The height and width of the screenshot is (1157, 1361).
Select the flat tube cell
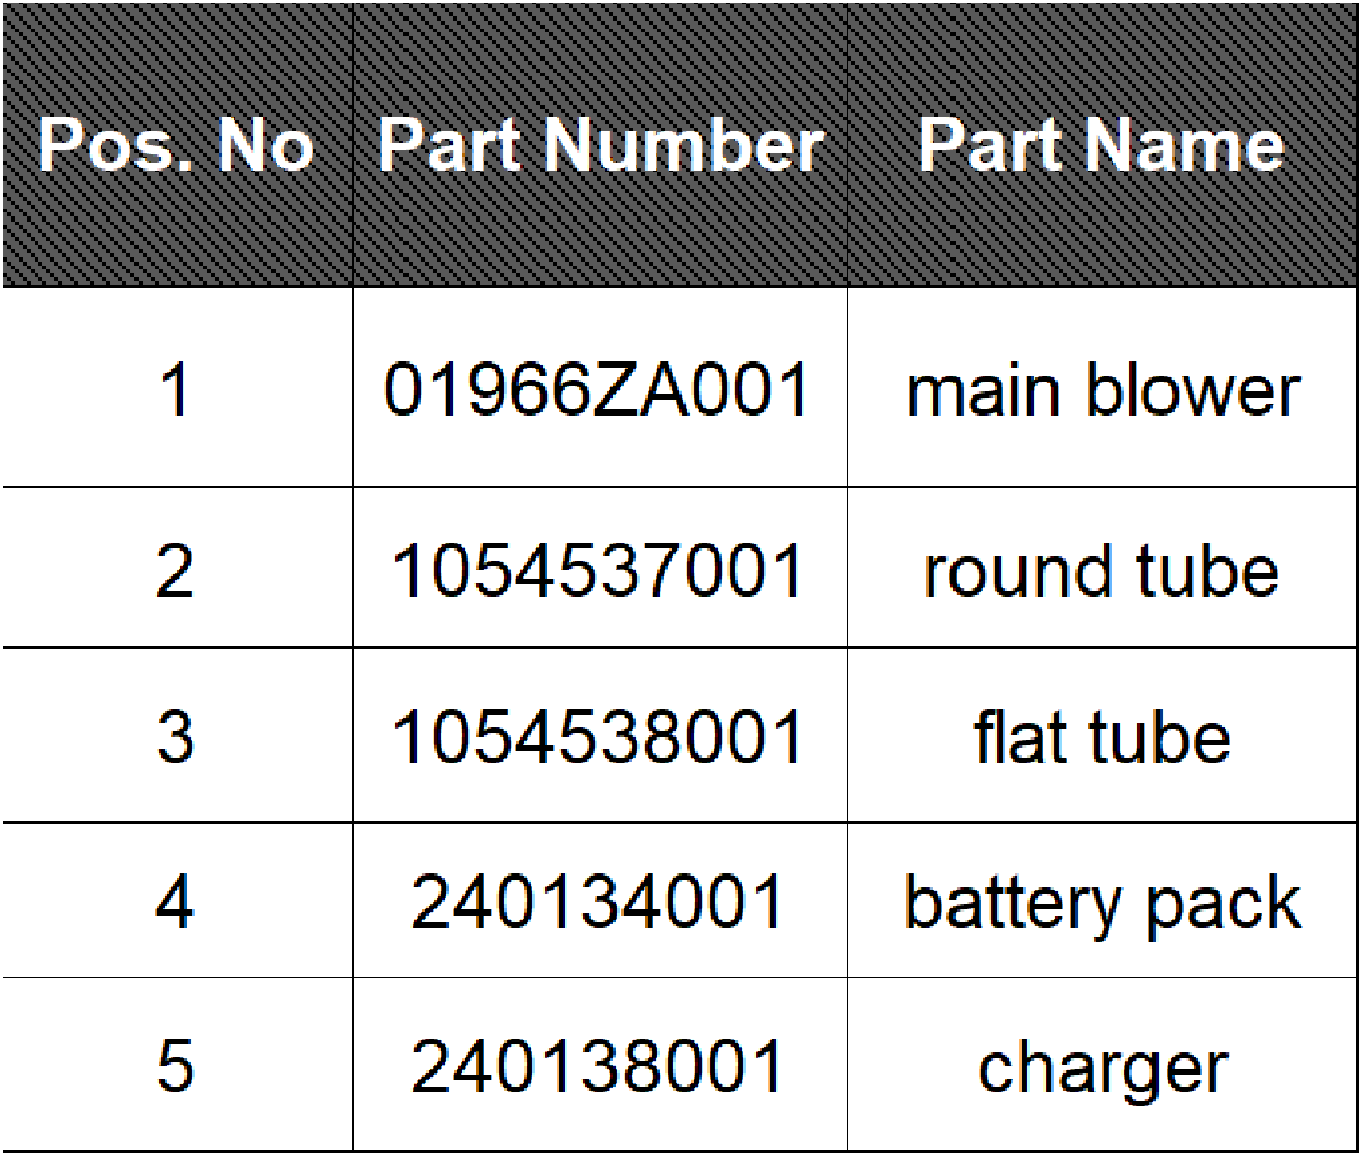pyautogui.click(x=1102, y=735)
